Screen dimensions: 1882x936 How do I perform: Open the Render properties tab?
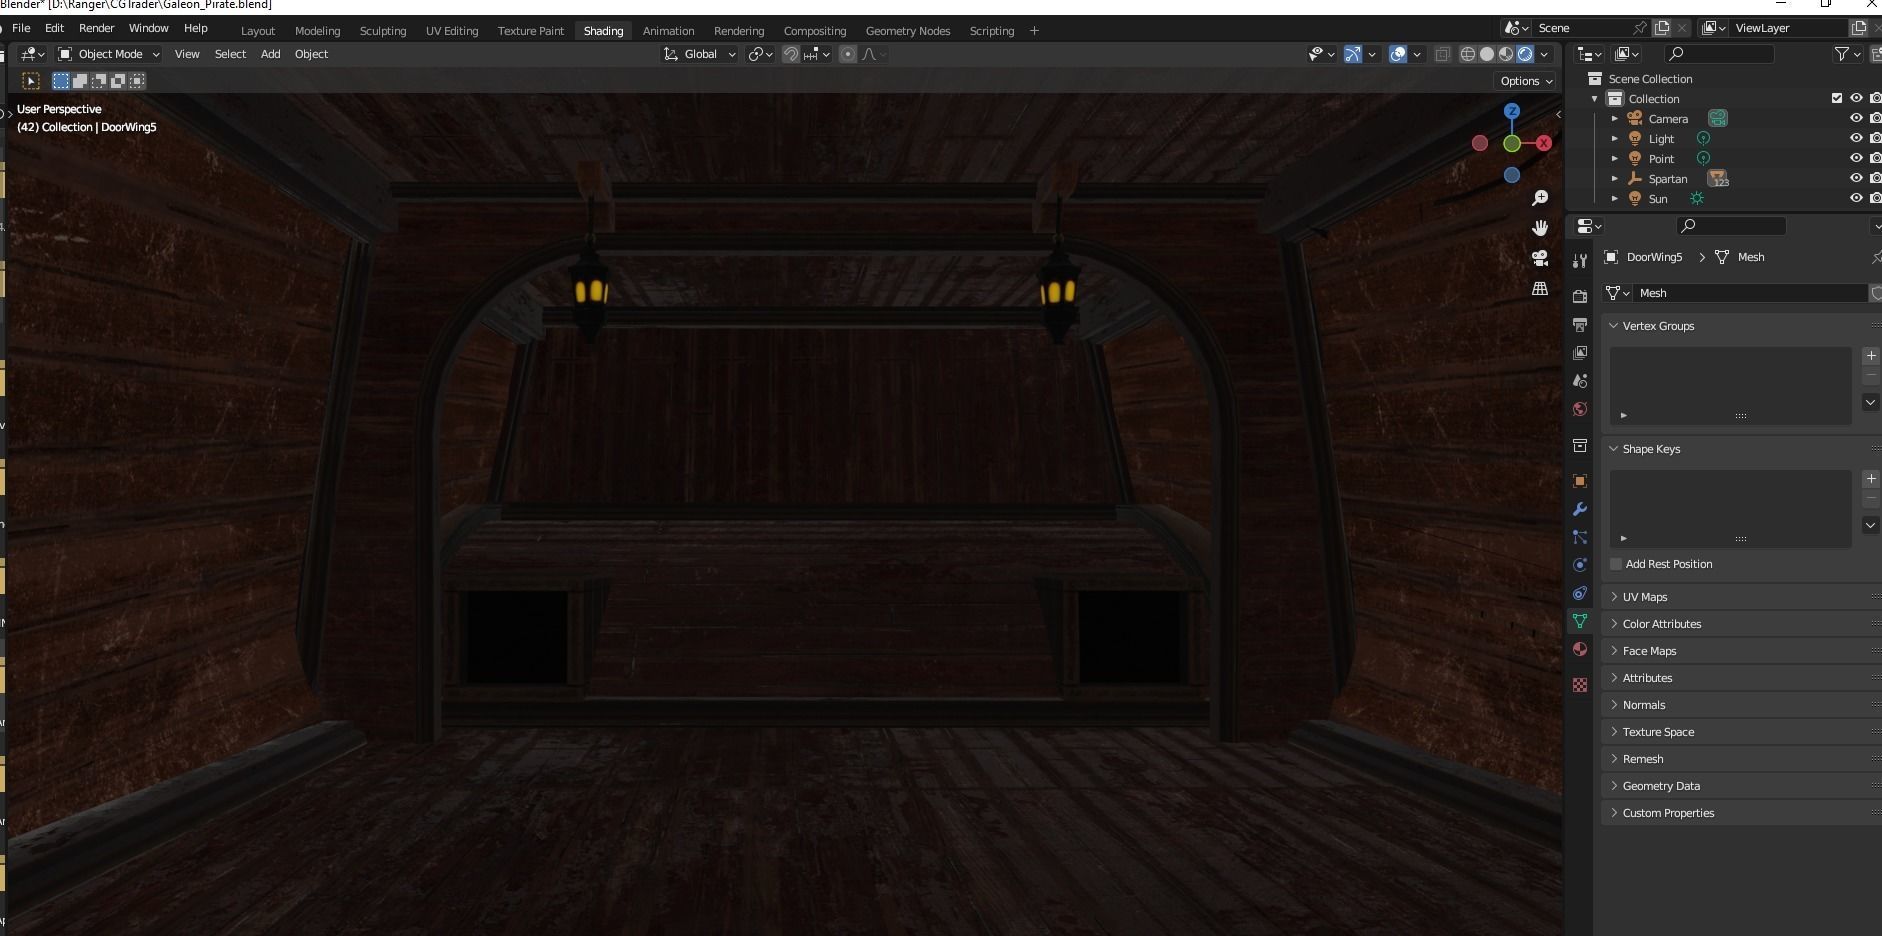[1580, 297]
